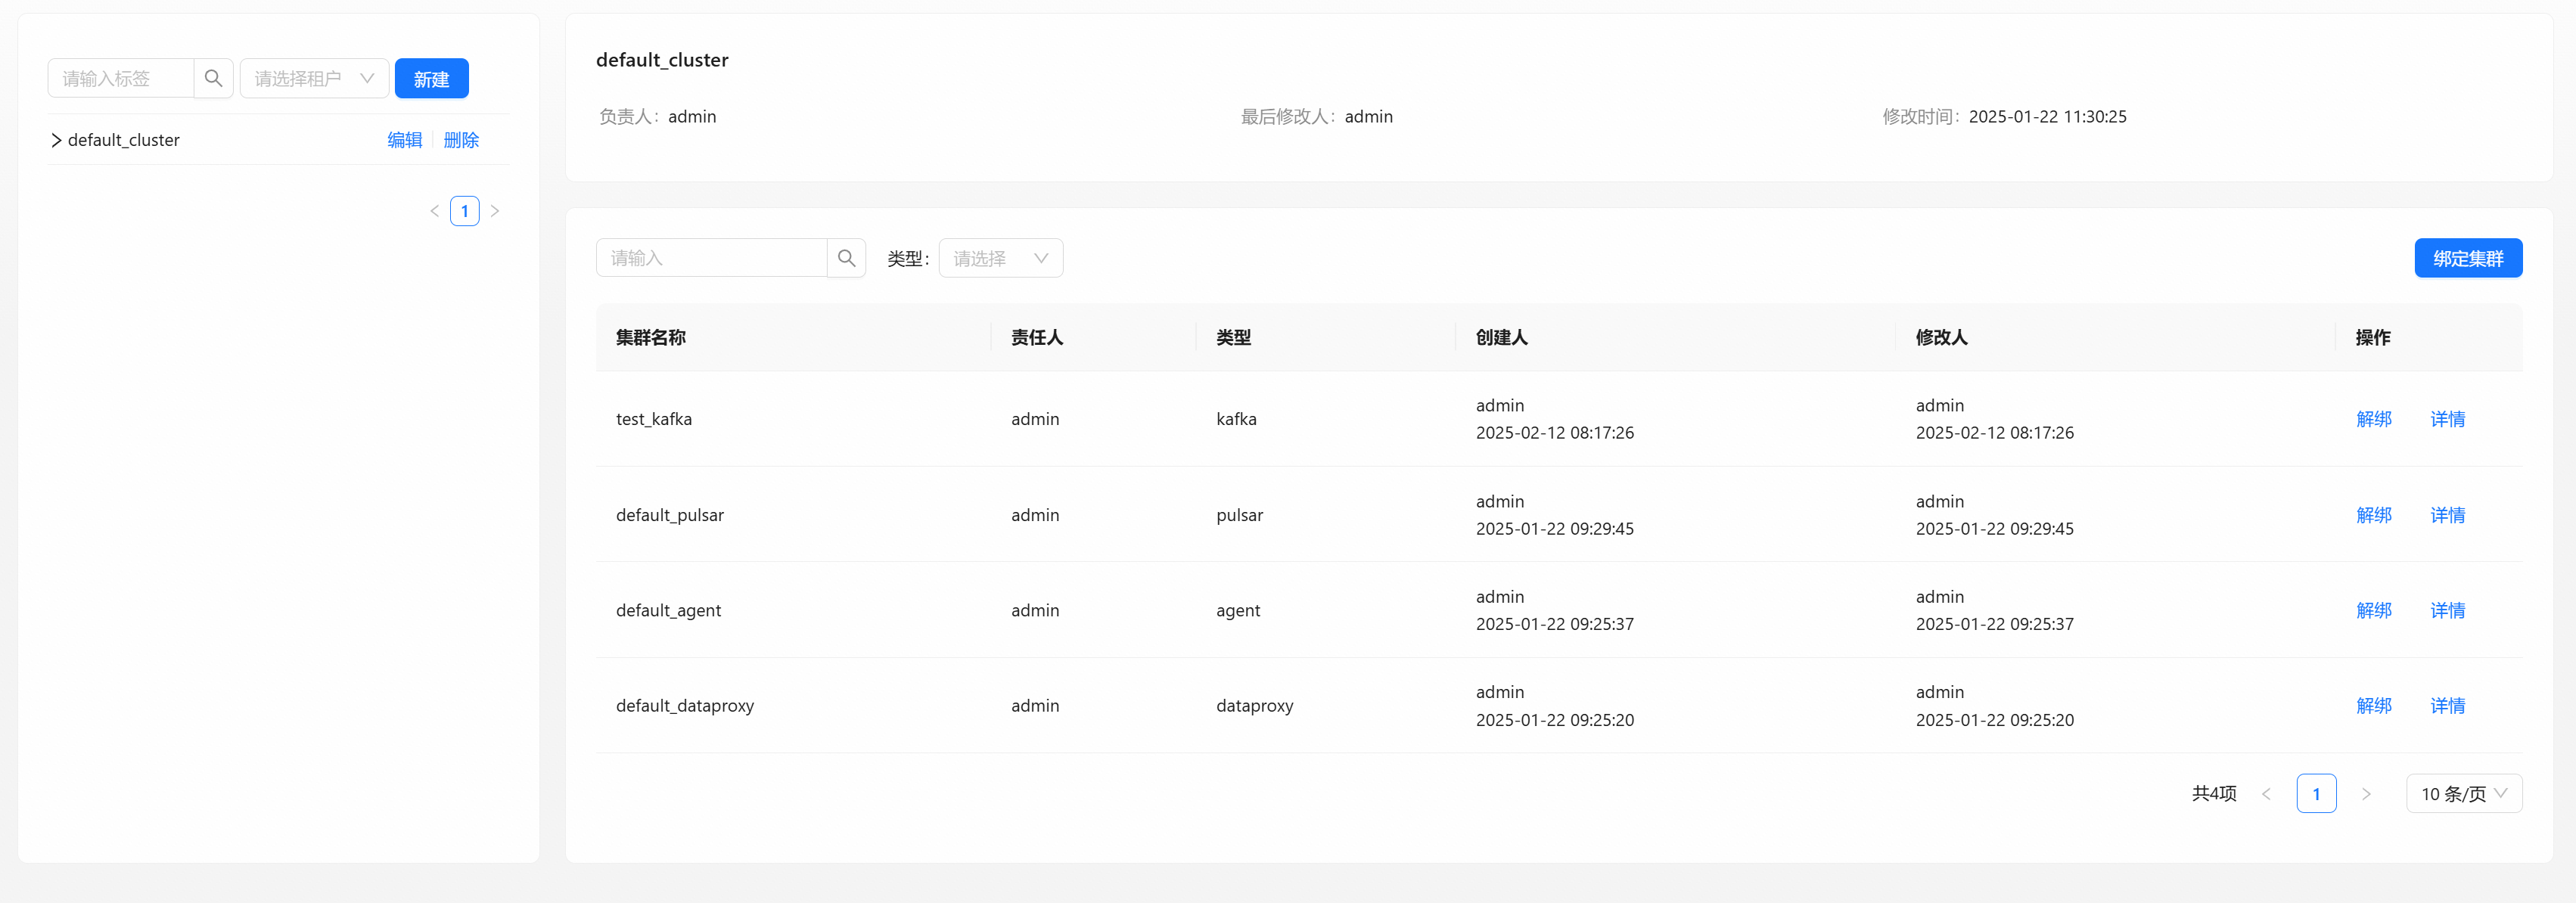This screenshot has width=2576, height=903.
Task: Open 详情 for default_dataproxy row
Action: [2447, 705]
